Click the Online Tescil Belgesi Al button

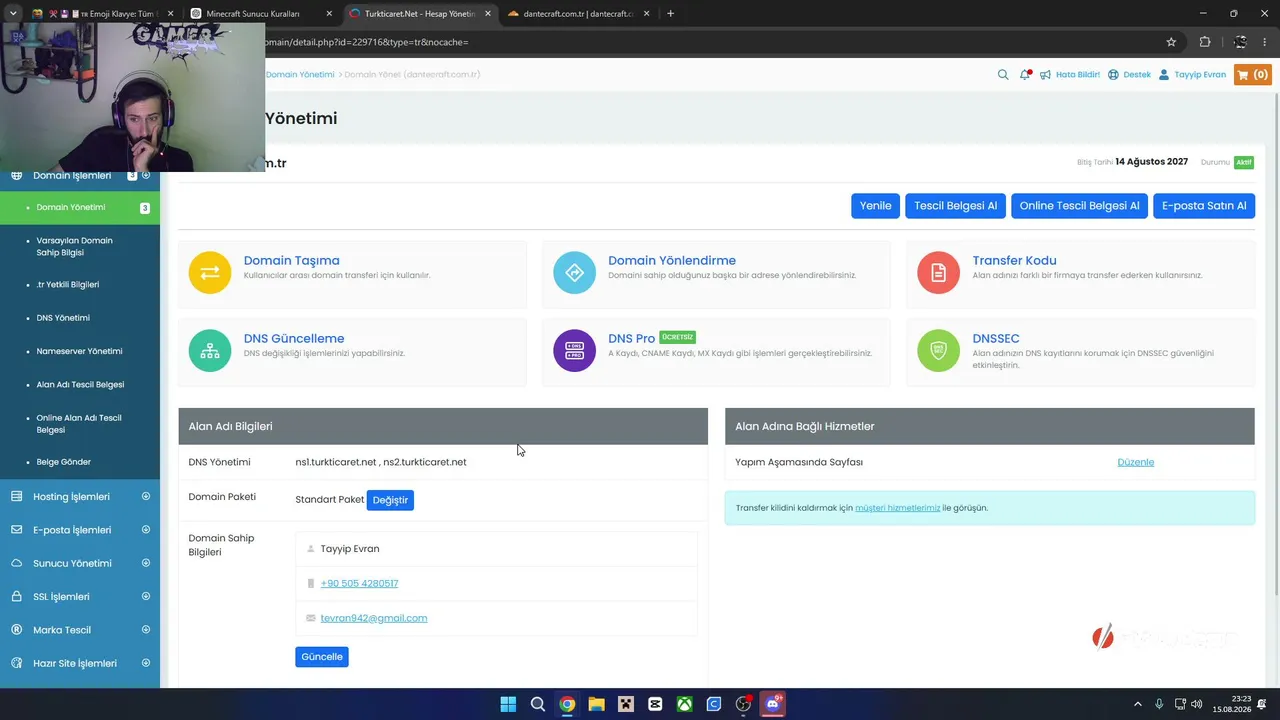tap(1079, 206)
